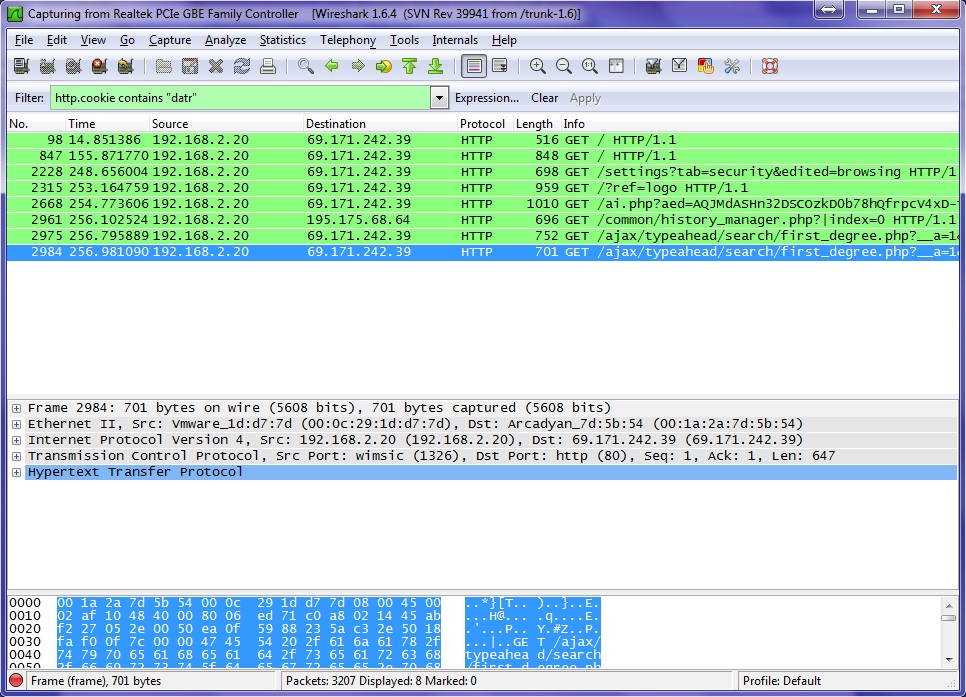Click the find packet magnifier icon

[x=306, y=67]
